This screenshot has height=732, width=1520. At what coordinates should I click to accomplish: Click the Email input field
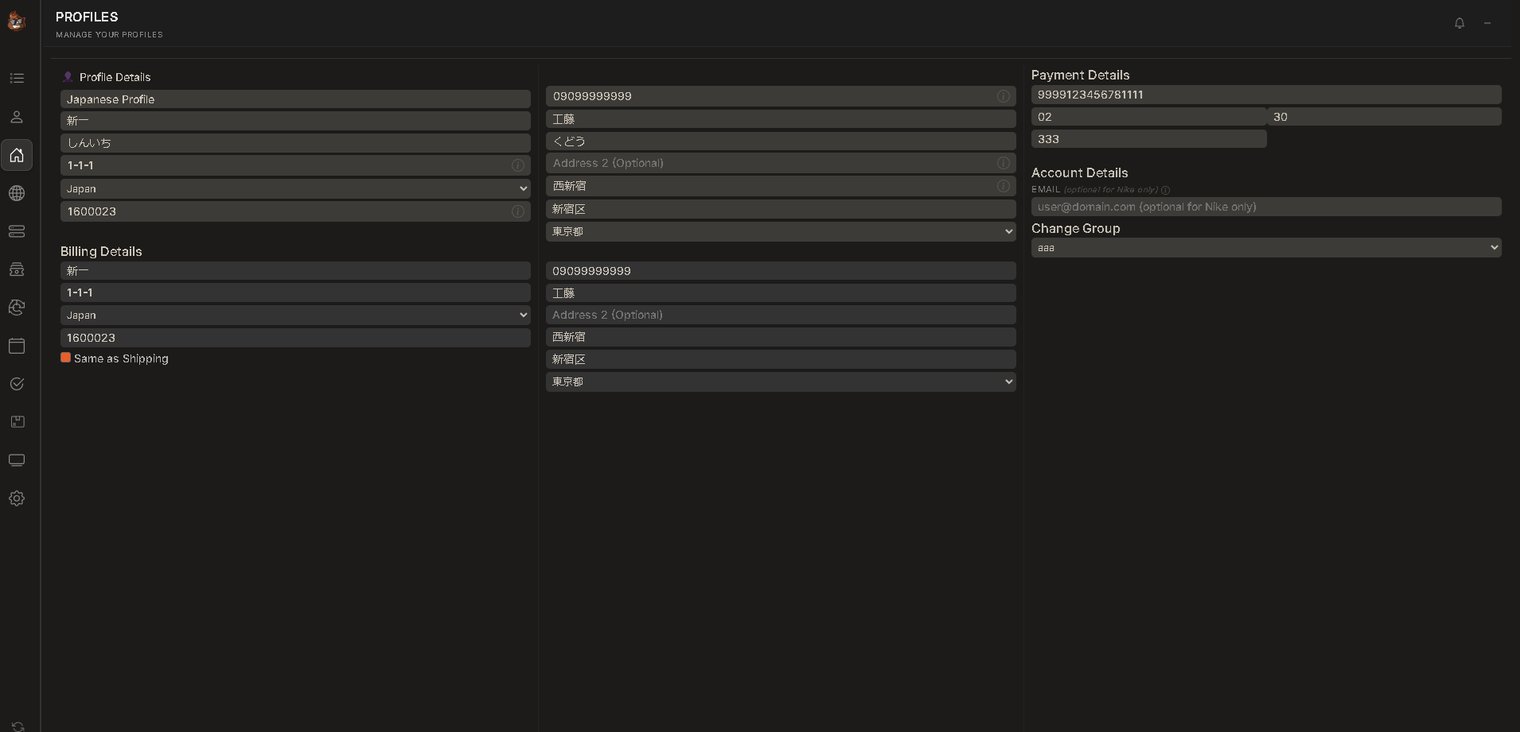tap(1266, 207)
